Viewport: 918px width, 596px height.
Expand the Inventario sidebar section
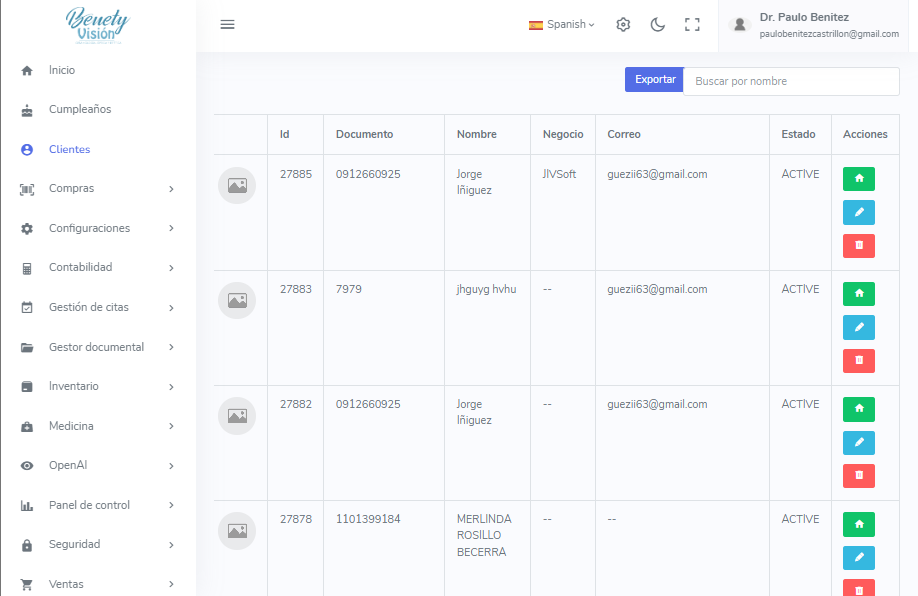[x=98, y=387]
